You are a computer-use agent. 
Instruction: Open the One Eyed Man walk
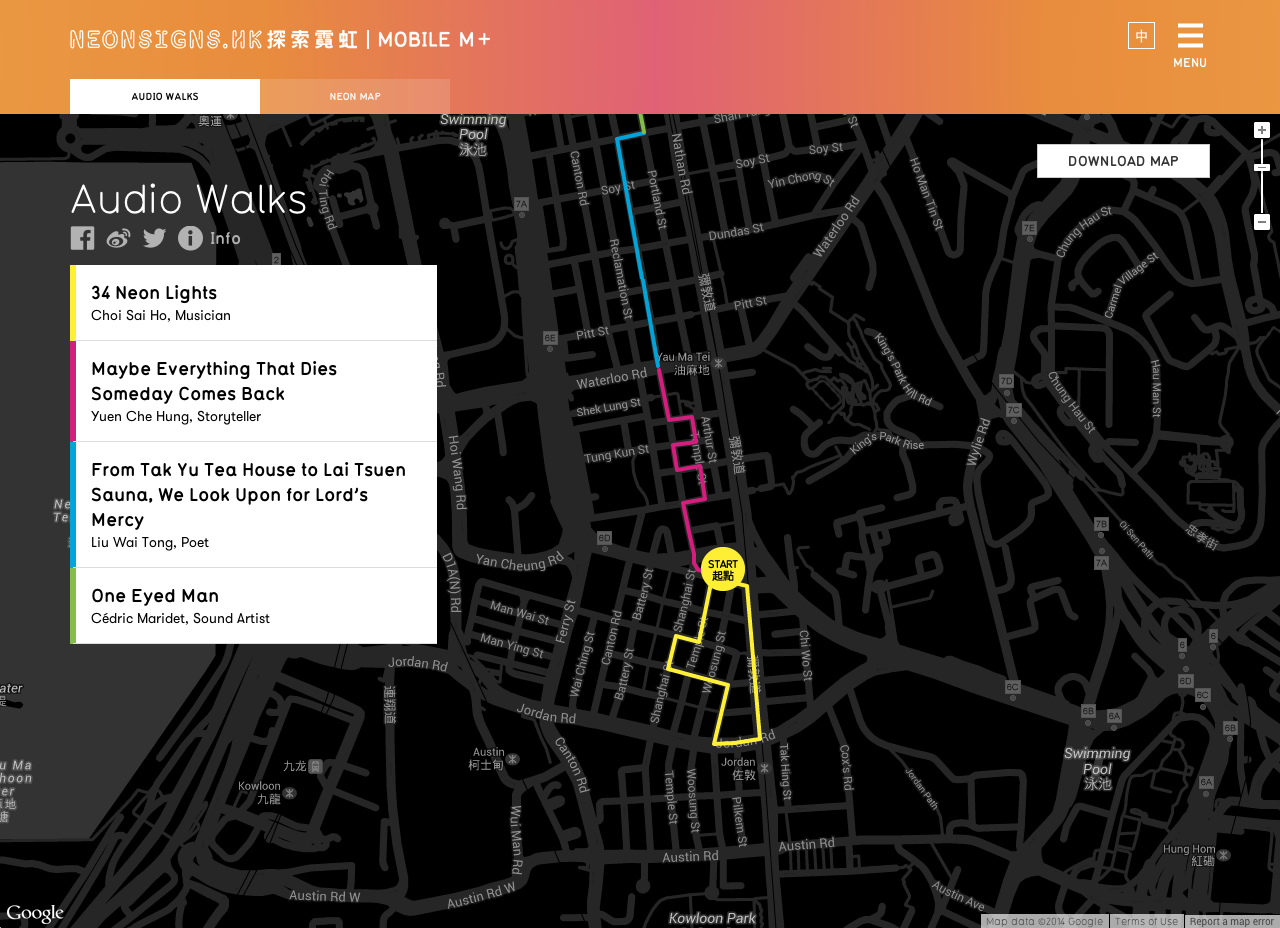click(254, 606)
